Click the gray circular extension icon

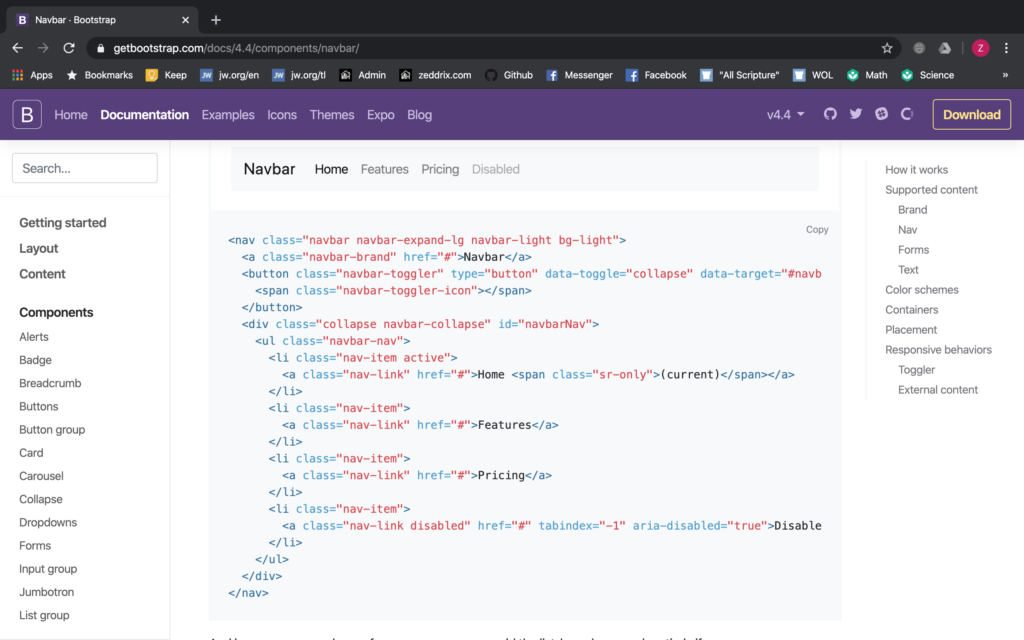pyautogui.click(x=919, y=48)
